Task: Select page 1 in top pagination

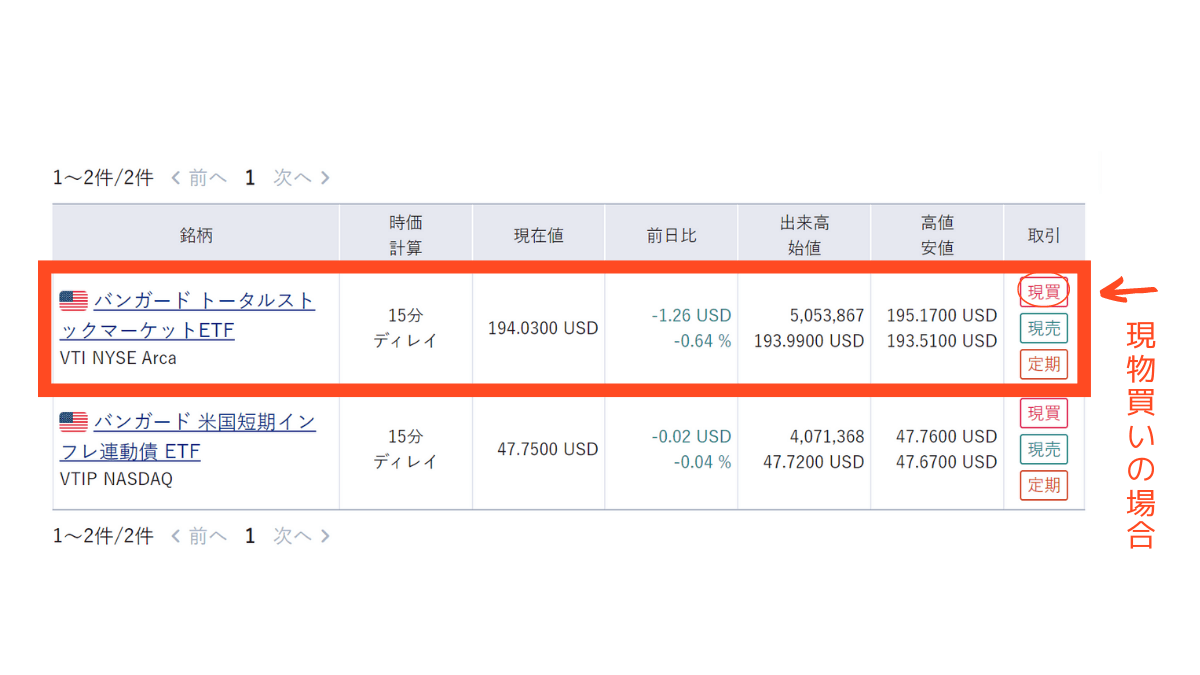Action: [250, 178]
